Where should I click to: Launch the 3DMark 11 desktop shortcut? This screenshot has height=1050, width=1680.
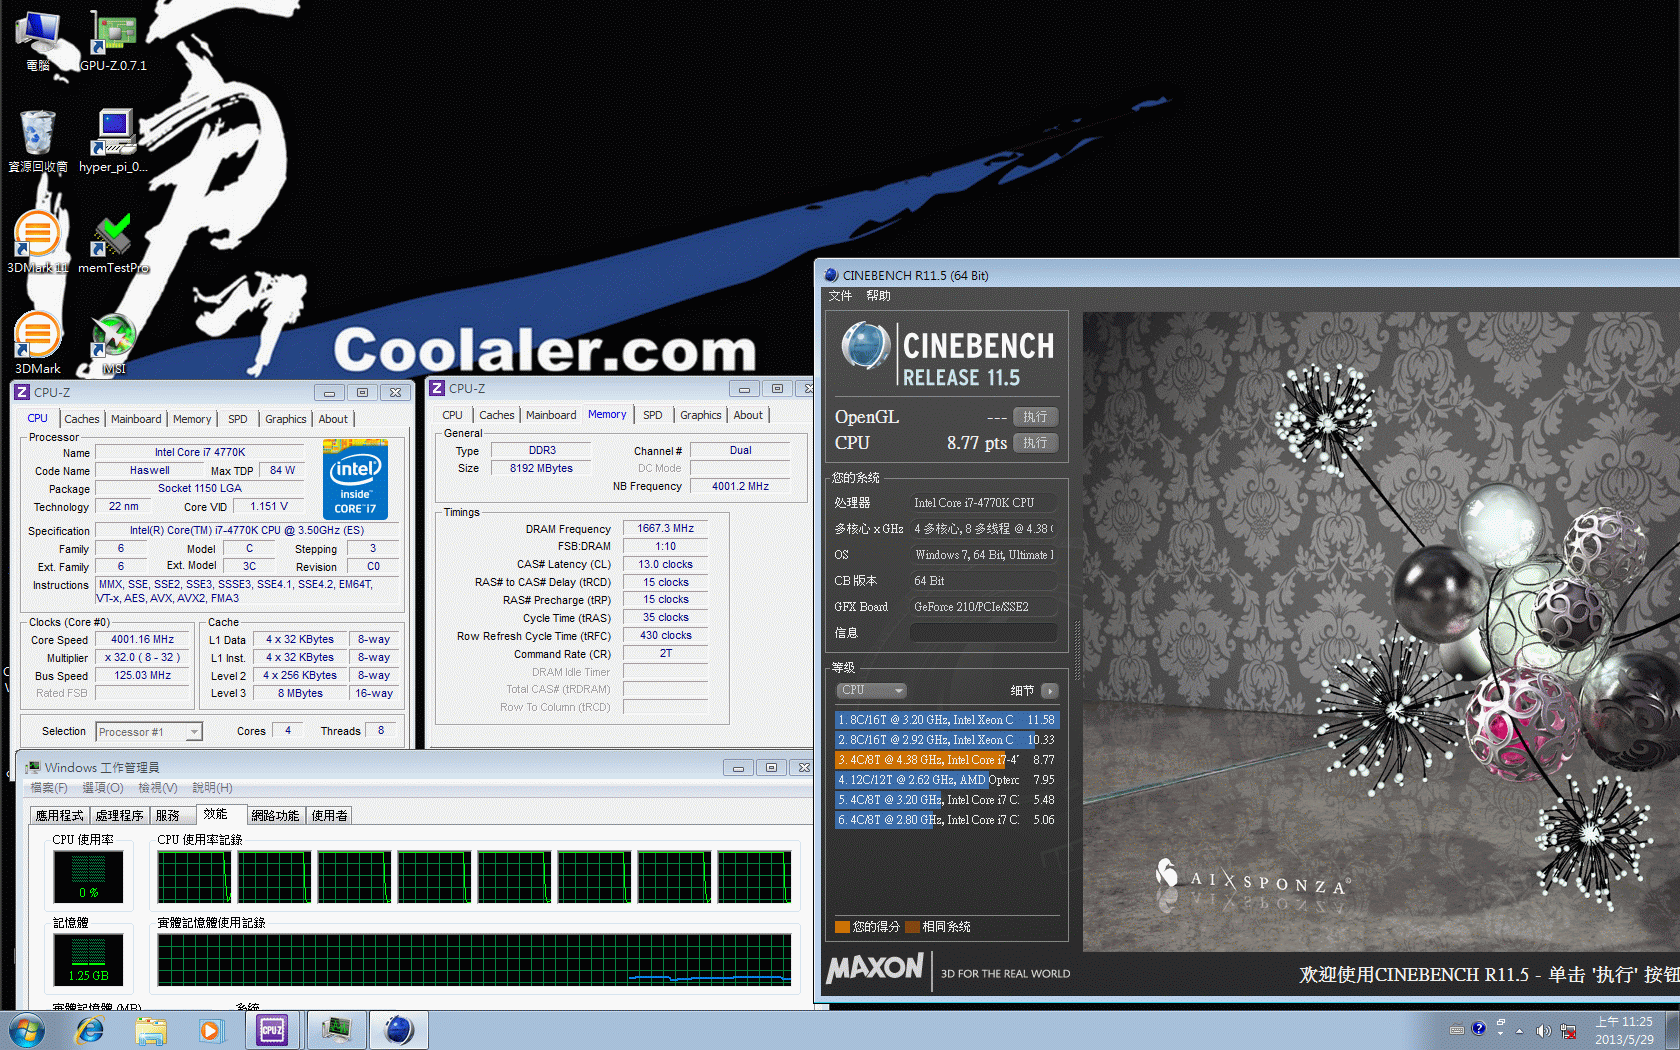[38, 242]
